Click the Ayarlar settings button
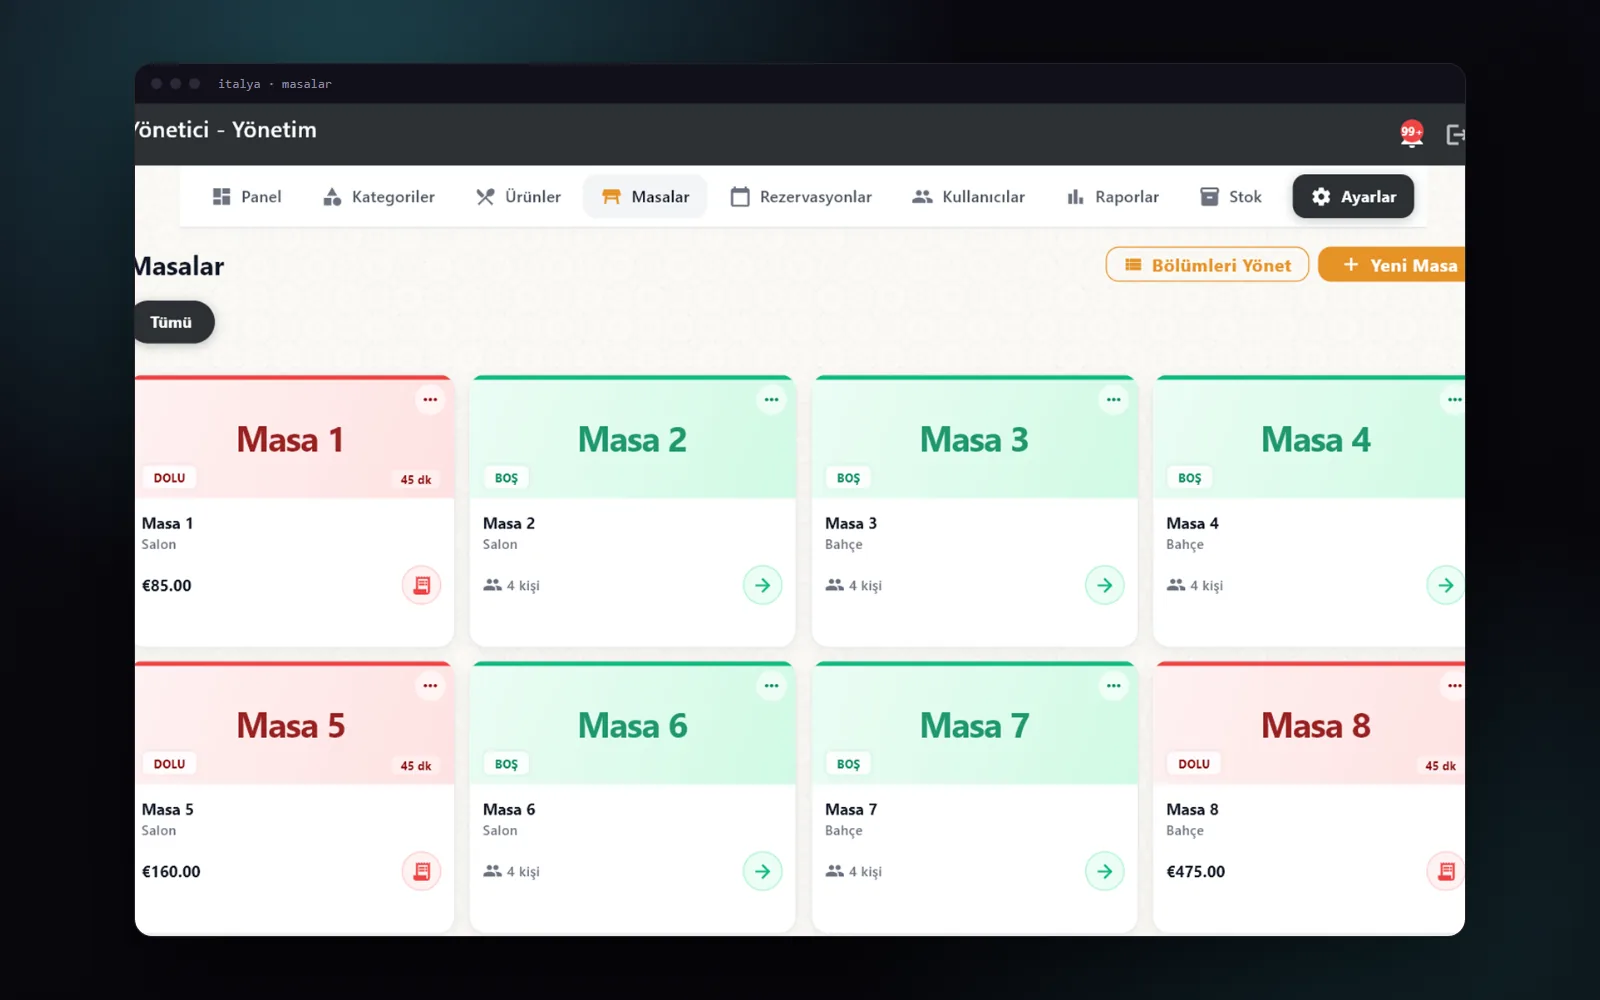Viewport: 1600px width, 1000px height. pos(1353,197)
